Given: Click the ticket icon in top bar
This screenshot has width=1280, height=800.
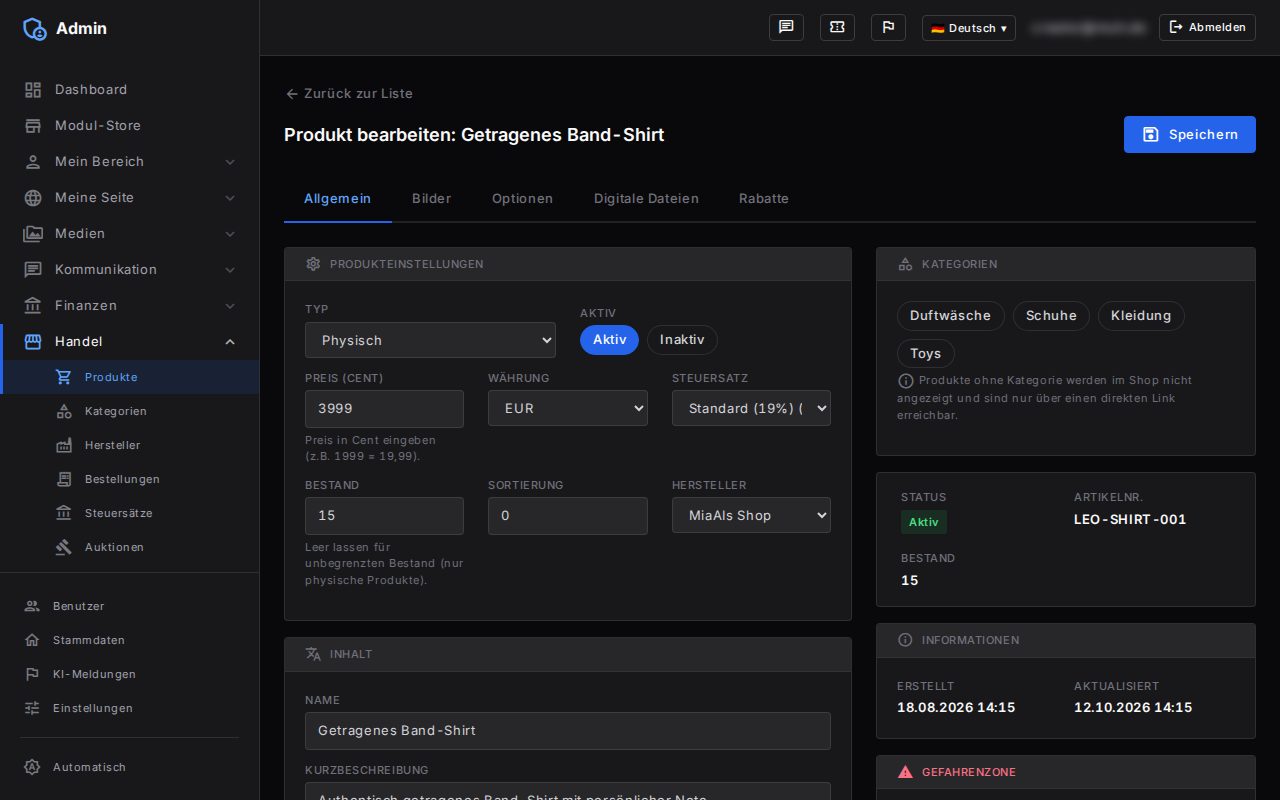Looking at the screenshot, I should tap(837, 28).
